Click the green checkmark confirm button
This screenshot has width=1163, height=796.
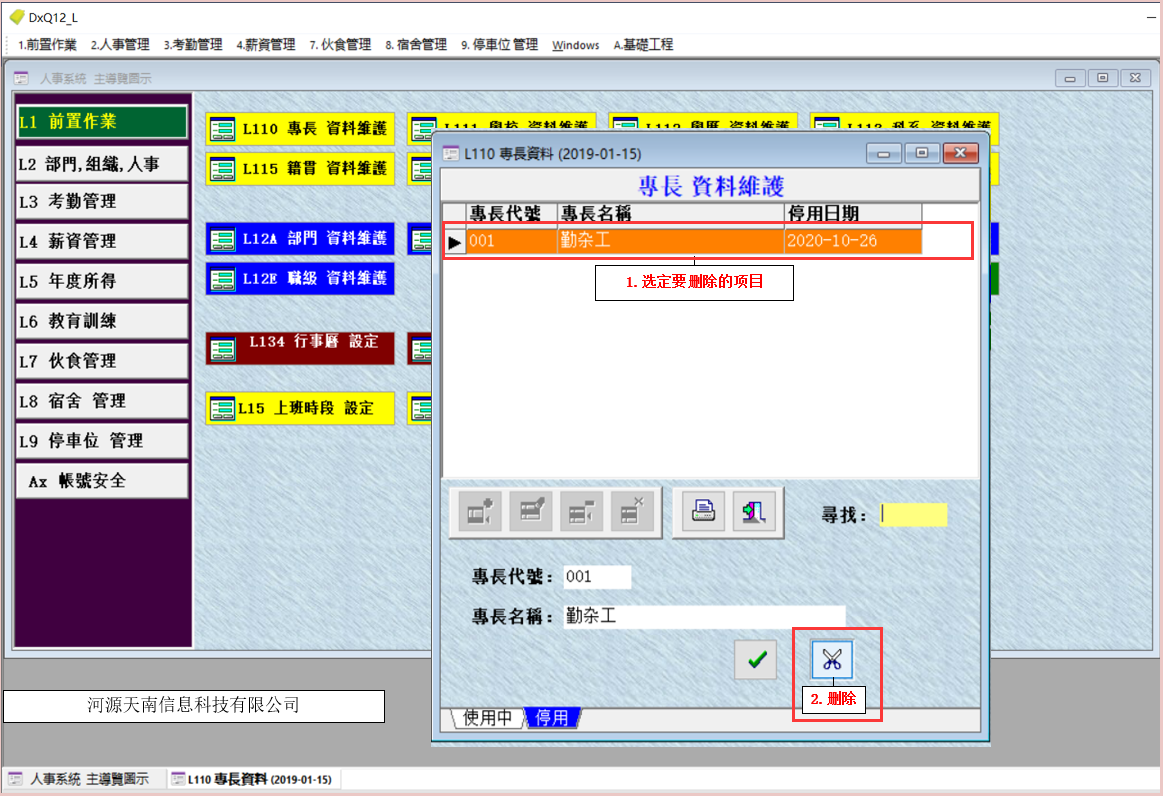tap(756, 660)
